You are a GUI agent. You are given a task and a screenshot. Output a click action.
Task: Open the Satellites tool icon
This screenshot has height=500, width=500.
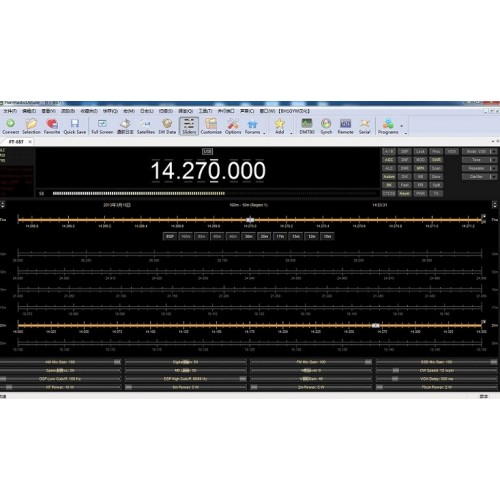pyautogui.click(x=146, y=124)
